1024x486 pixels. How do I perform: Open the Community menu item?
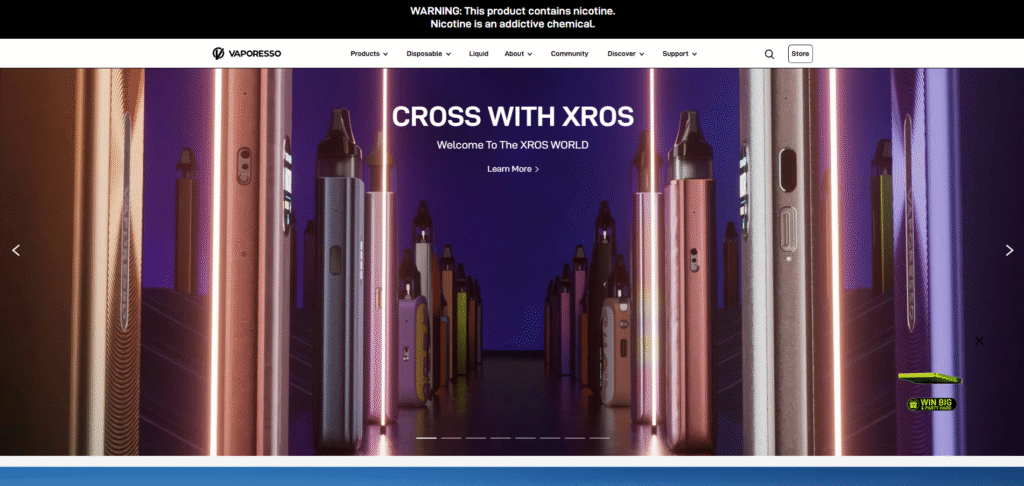tap(569, 54)
